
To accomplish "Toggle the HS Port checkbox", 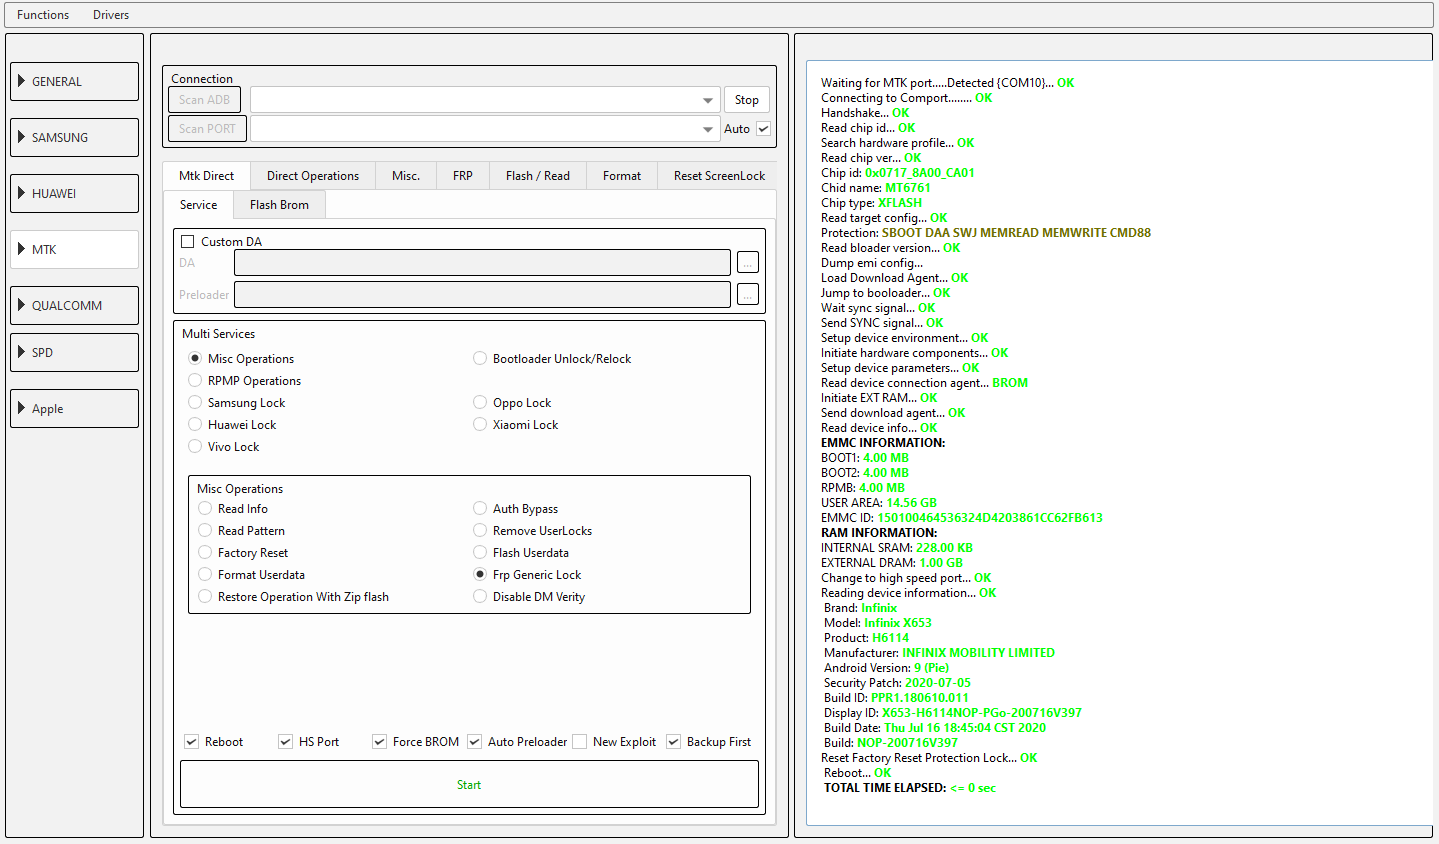I will point(285,742).
